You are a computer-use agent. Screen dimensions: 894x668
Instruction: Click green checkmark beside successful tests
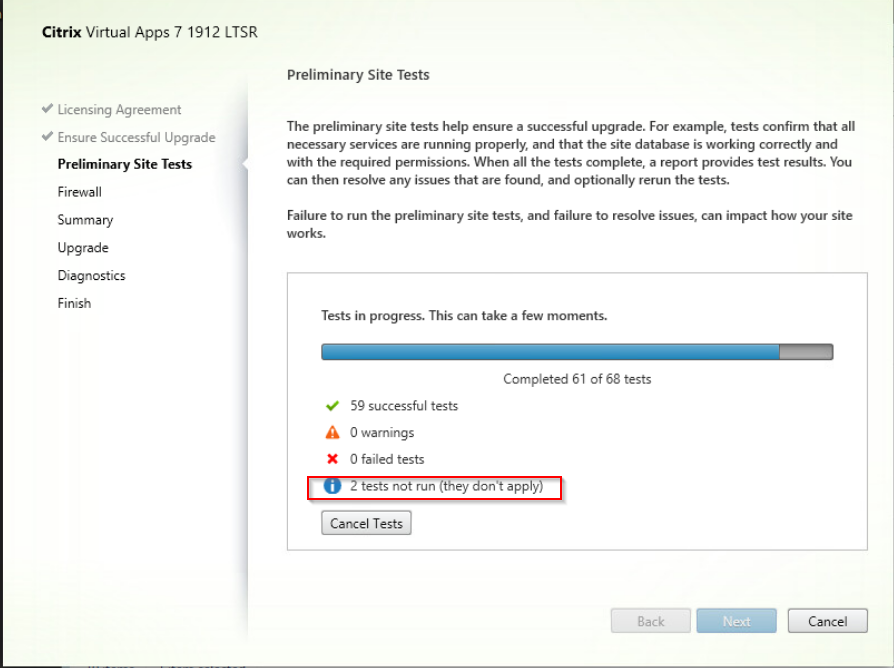click(332, 406)
